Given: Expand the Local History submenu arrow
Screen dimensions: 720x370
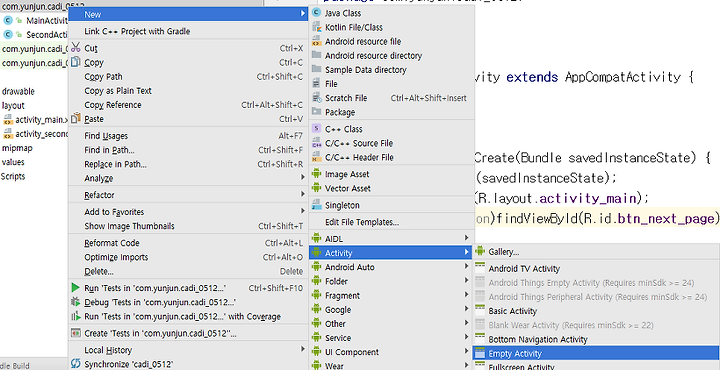Looking at the screenshot, I should coord(303,350).
